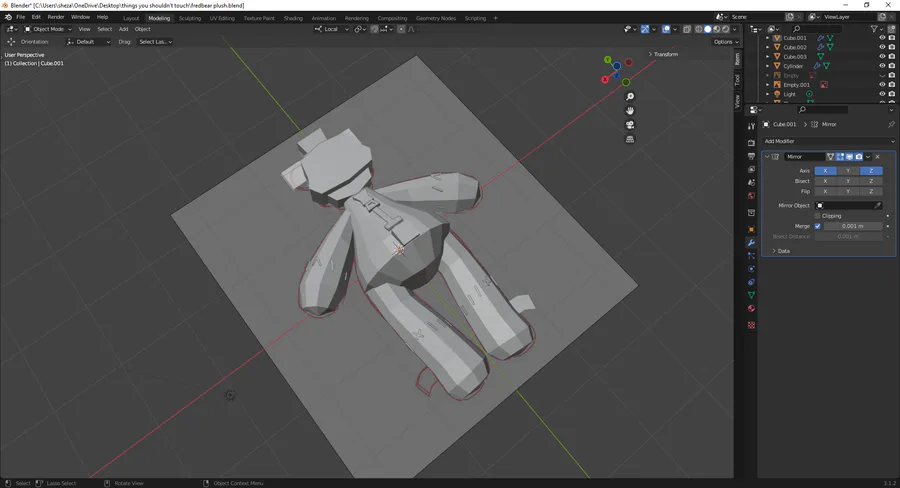Image resolution: width=900 pixels, height=488 pixels.
Task: Open the Scene properties tab icon
Action: [751, 183]
